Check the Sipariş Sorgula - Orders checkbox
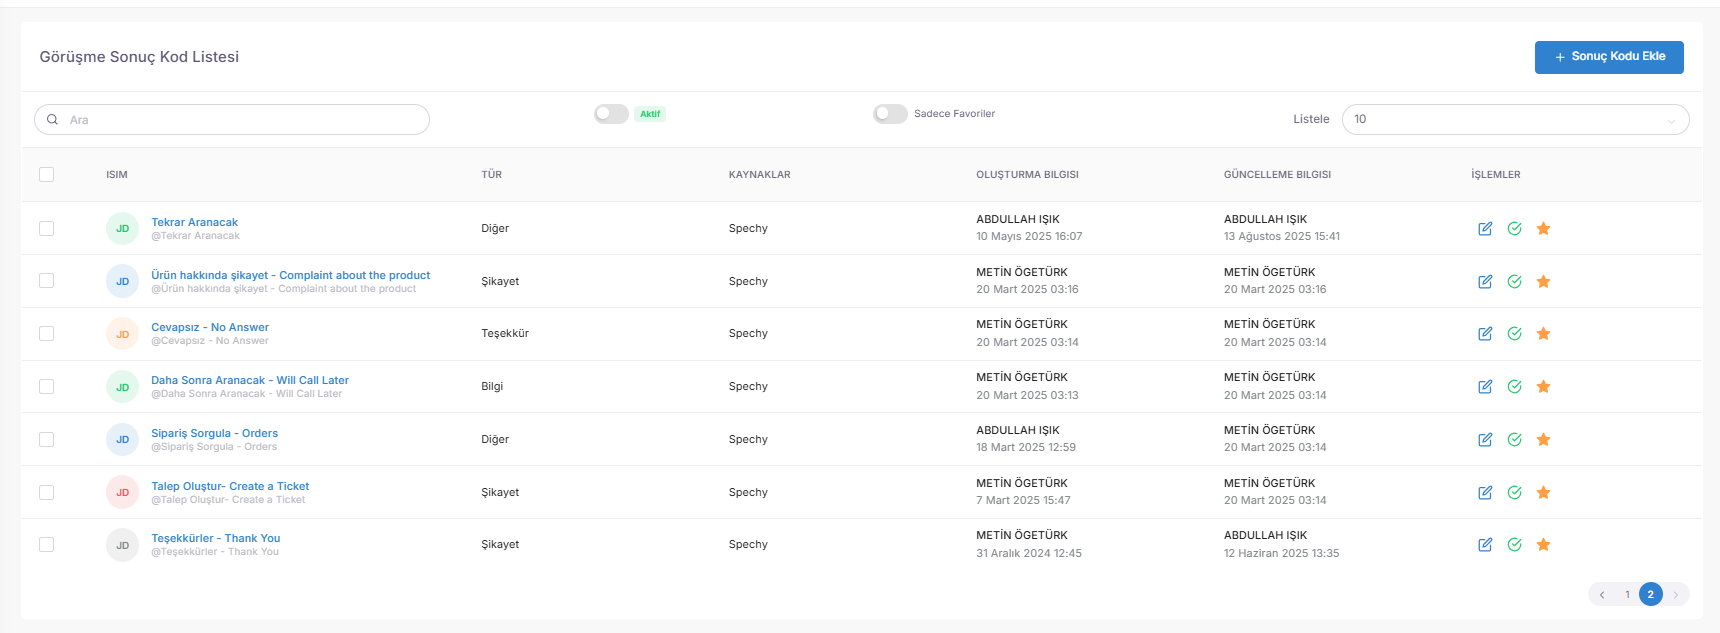The height and width of the screenshot is (633, 1720). 46,439
